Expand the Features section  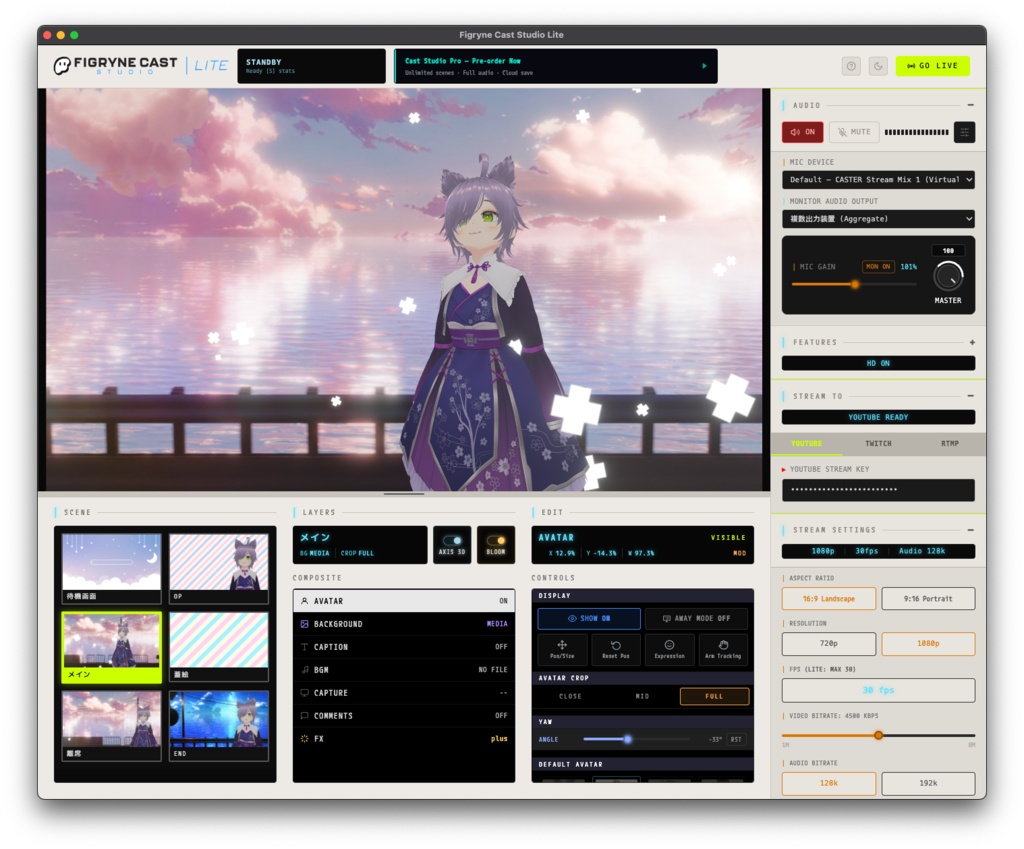972,342
